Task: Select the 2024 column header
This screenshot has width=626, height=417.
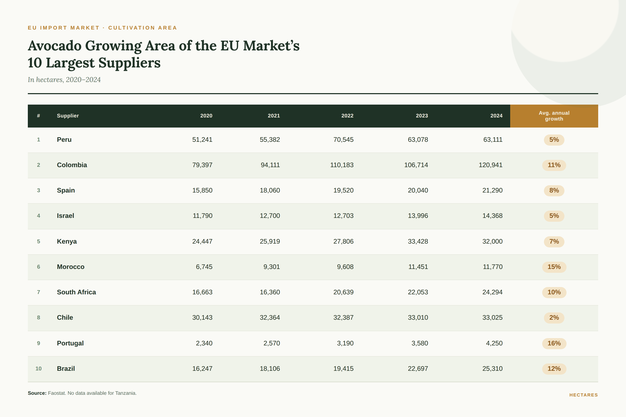Action: click(496, 116)
